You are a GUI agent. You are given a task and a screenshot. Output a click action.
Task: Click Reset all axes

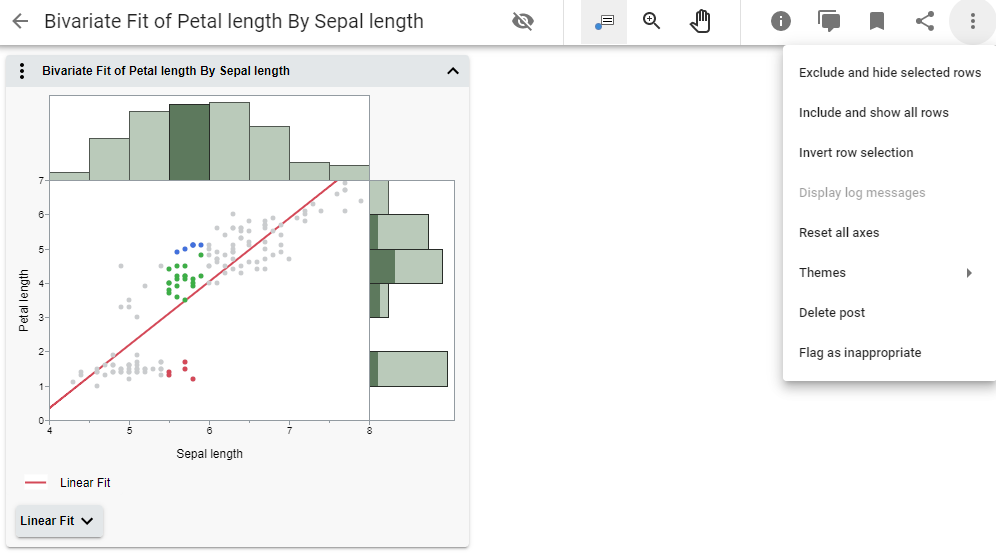point(839,233)
